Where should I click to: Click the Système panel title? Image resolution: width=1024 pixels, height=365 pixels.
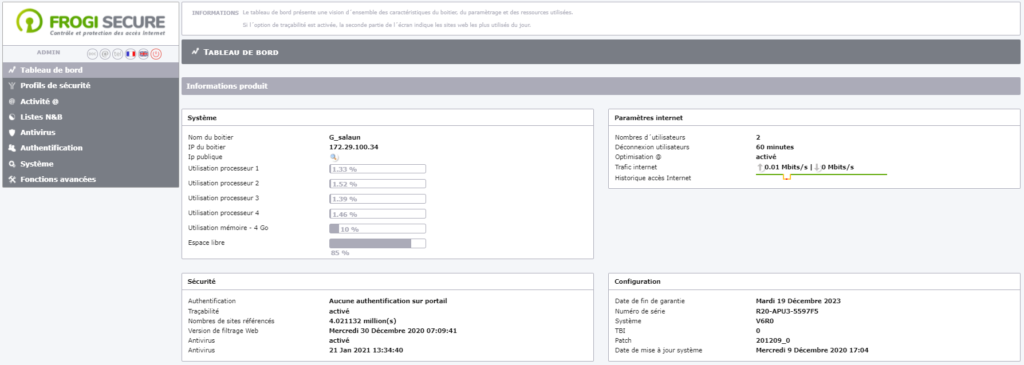(202, 118)
